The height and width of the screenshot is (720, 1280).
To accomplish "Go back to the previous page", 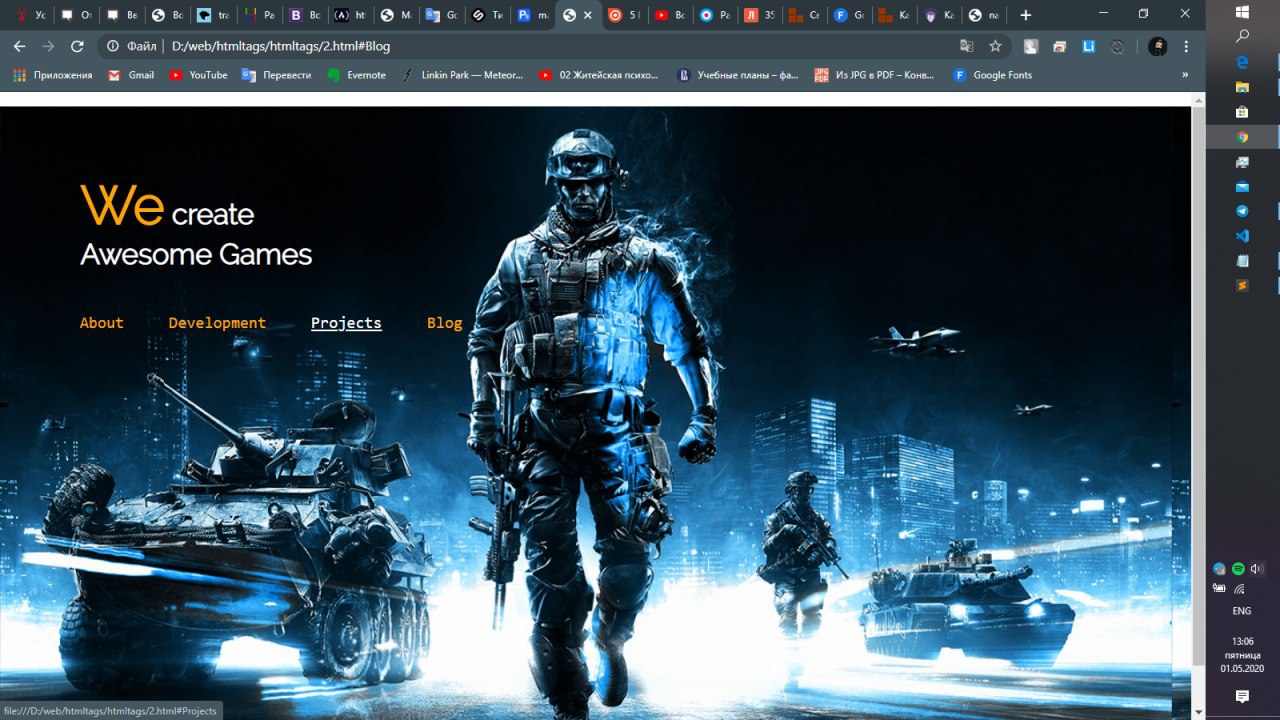I will tap(19, 46).
